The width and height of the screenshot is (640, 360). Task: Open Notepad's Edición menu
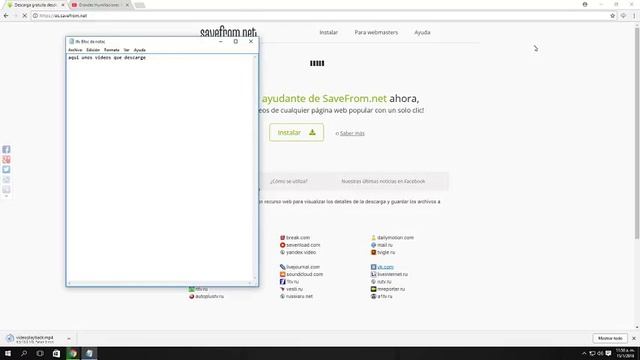point(93,50)
